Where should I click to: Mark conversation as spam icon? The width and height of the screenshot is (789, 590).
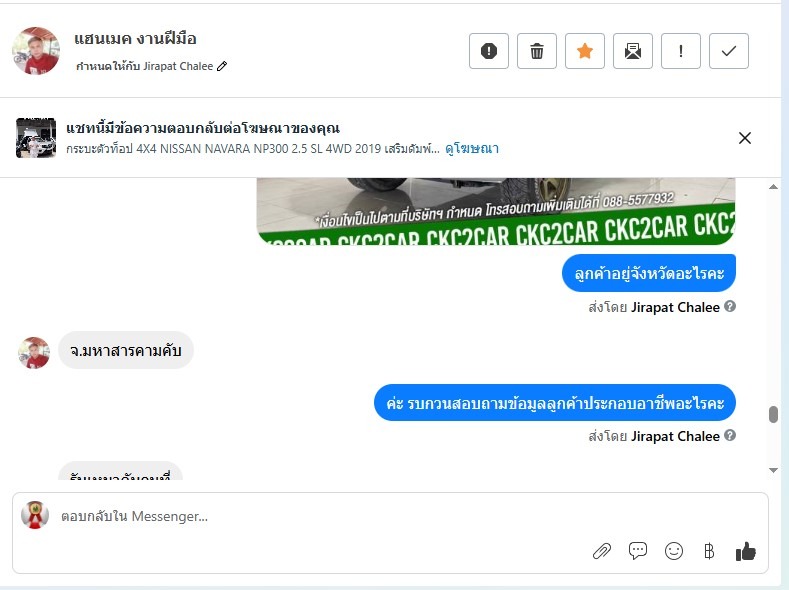click(x=489, y=51)
